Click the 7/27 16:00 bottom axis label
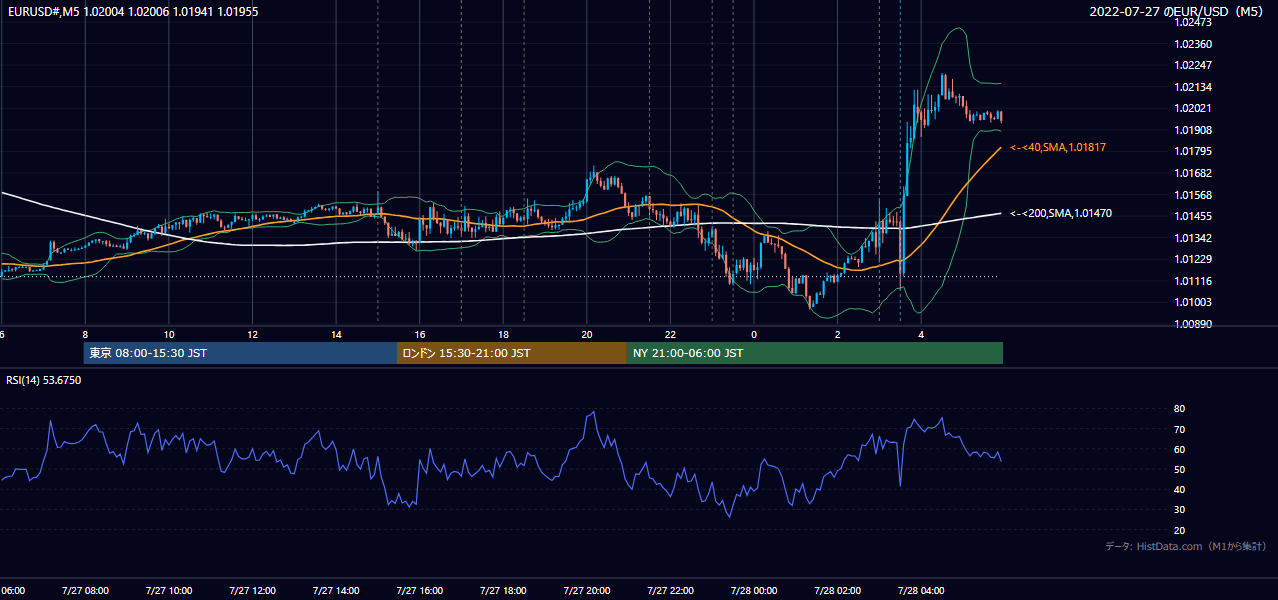The width and height of the screenshot is (1278, 600). pos(420,590)
